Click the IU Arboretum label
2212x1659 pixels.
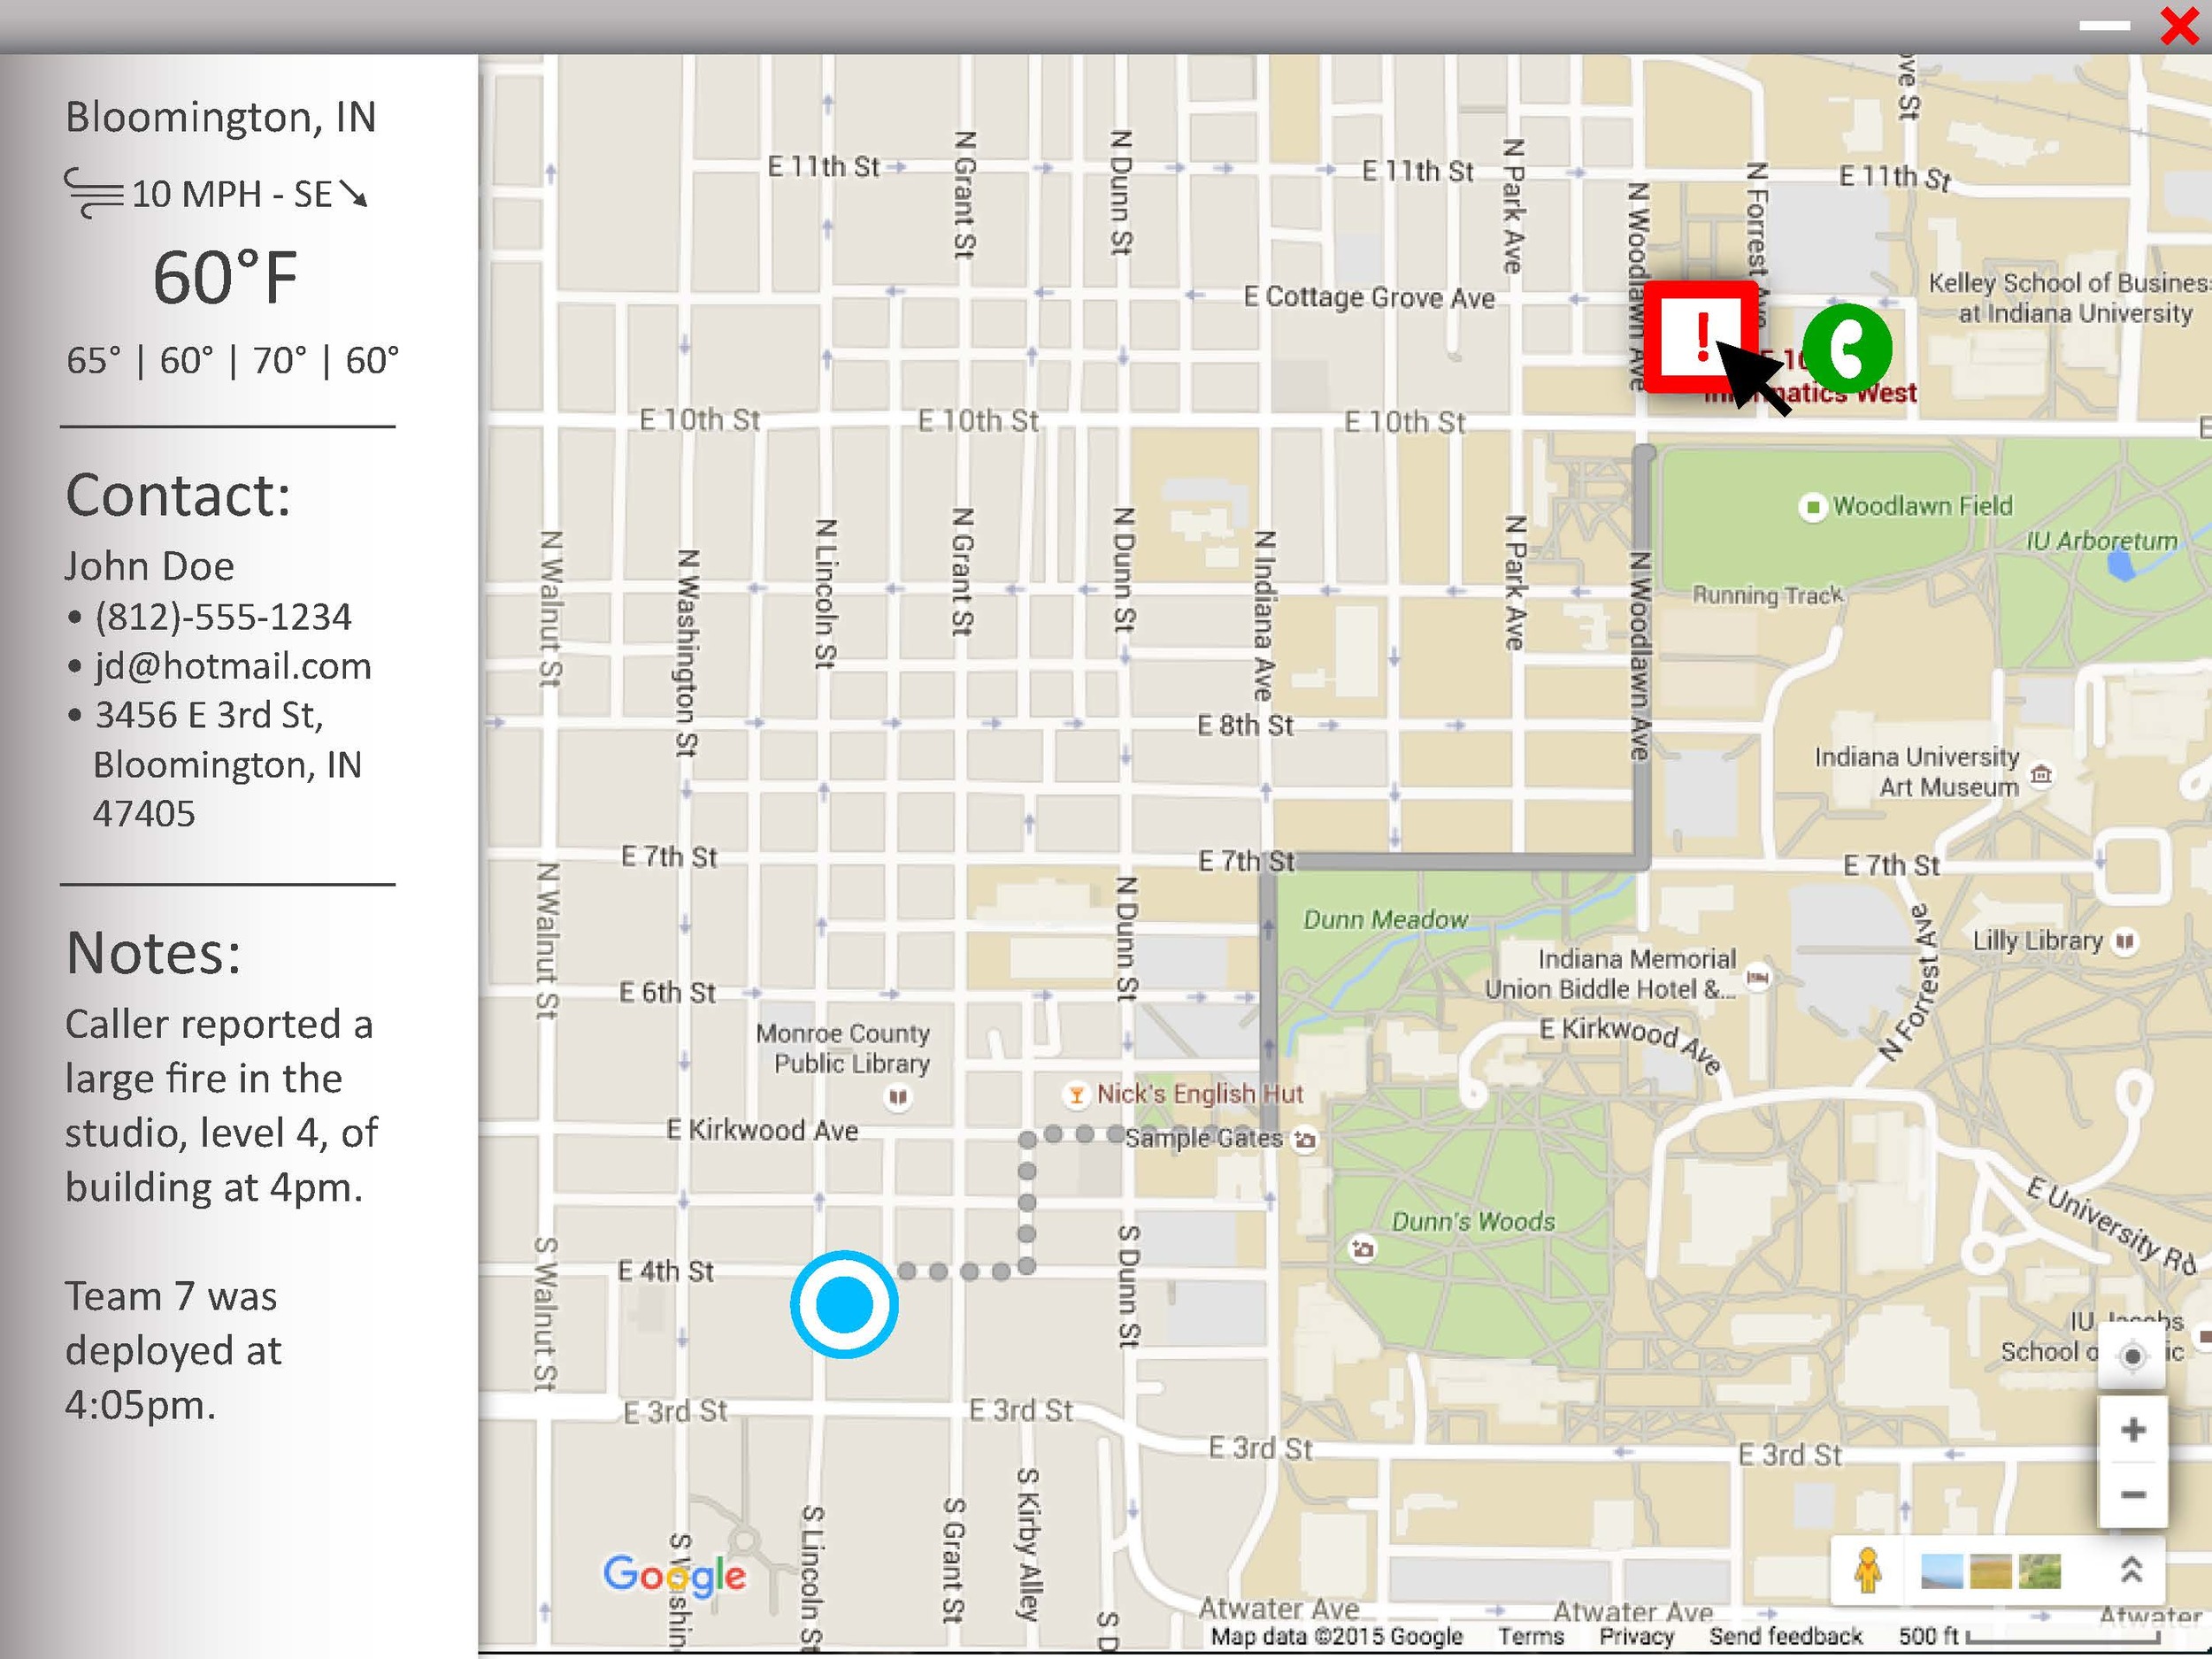pyautogui.click(x=2101, y=541)
